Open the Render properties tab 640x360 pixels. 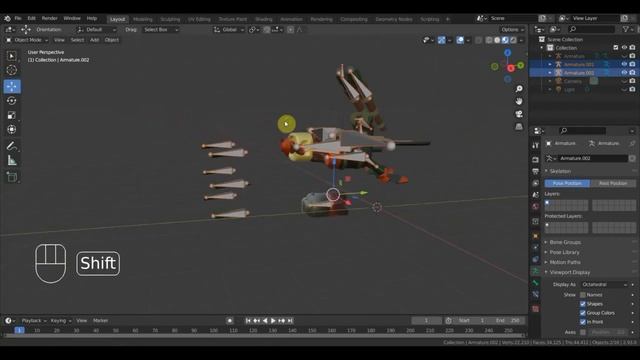(x=536, y=160)
